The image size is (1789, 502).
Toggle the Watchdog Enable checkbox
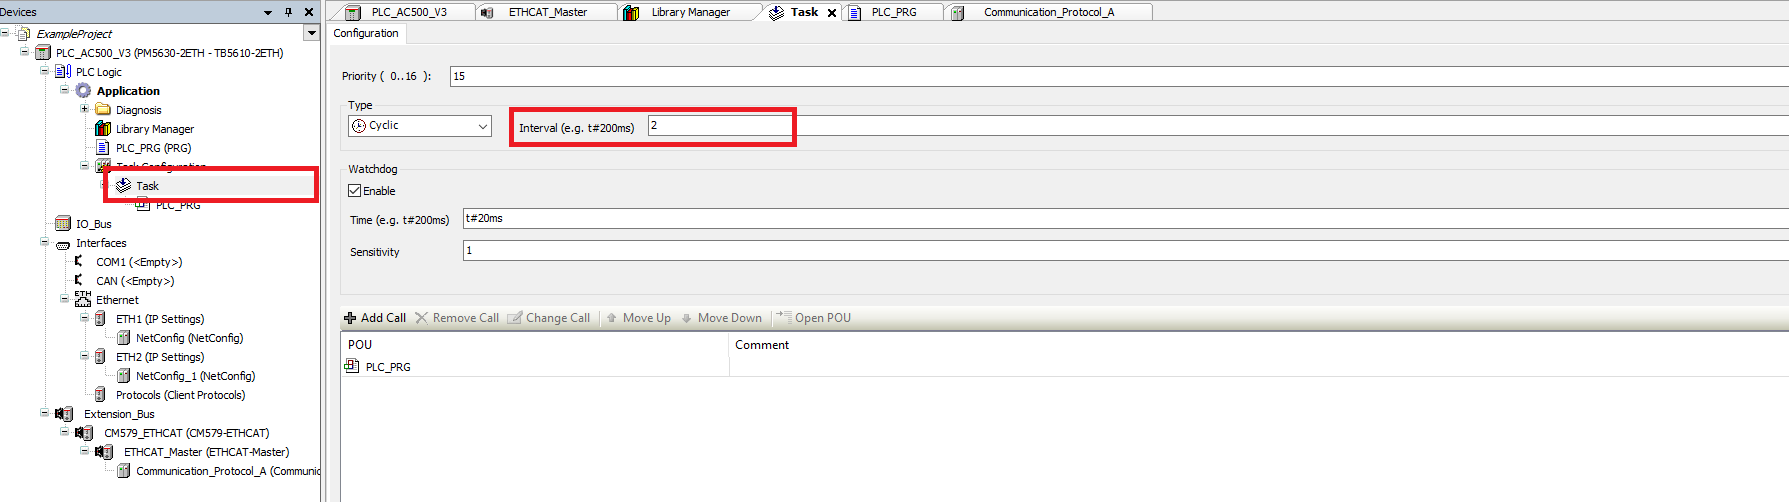[354, 191]
